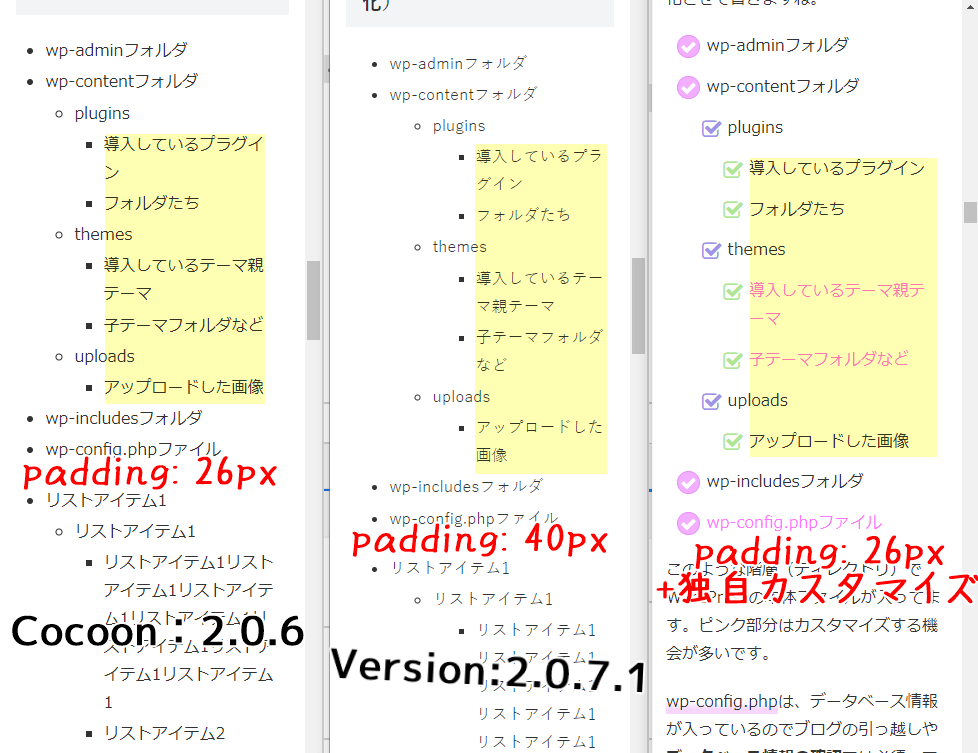Open the pink wp-config.phpファイル link in check-icon panel
This screenshot has width=978, height=753.
click(795, 522)
